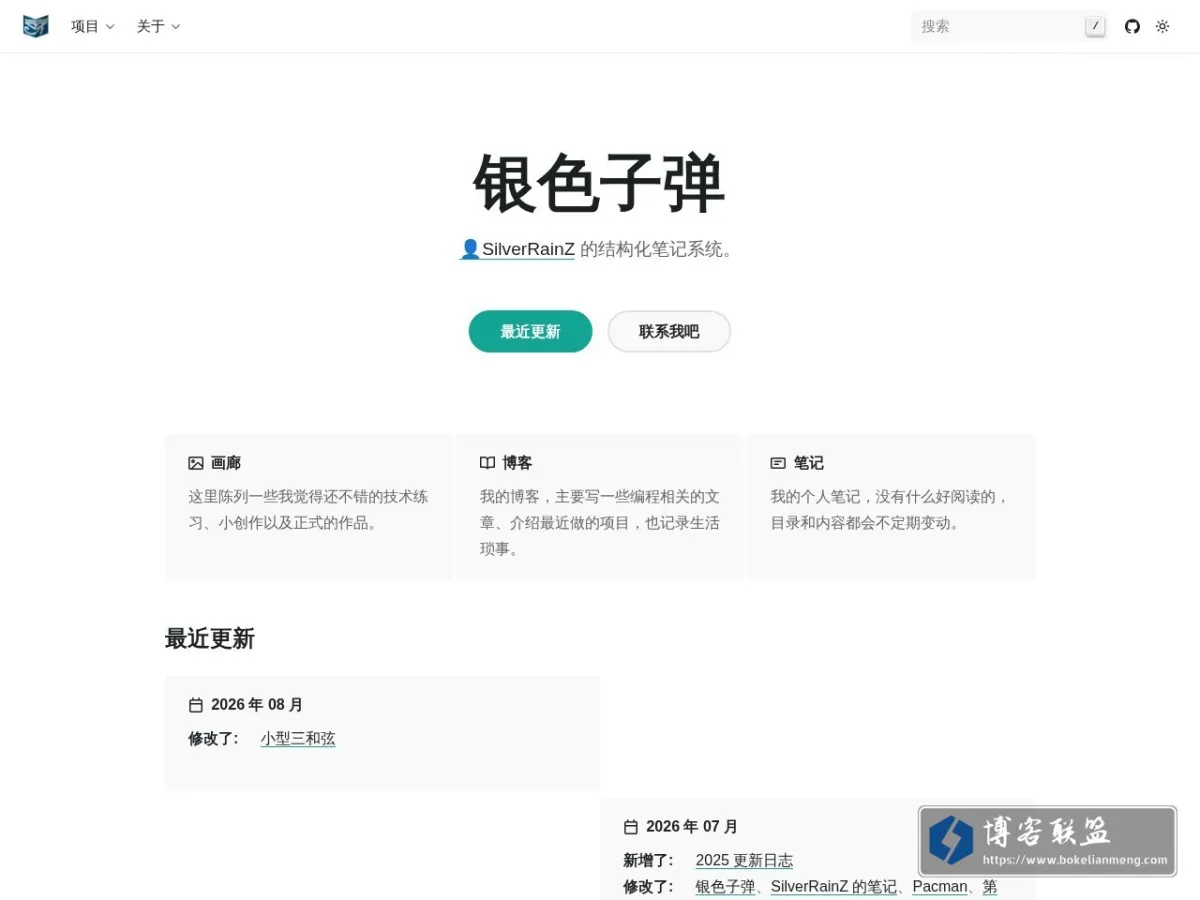Open the 银色子弹 link in 修改了 row

coord(725,887)
